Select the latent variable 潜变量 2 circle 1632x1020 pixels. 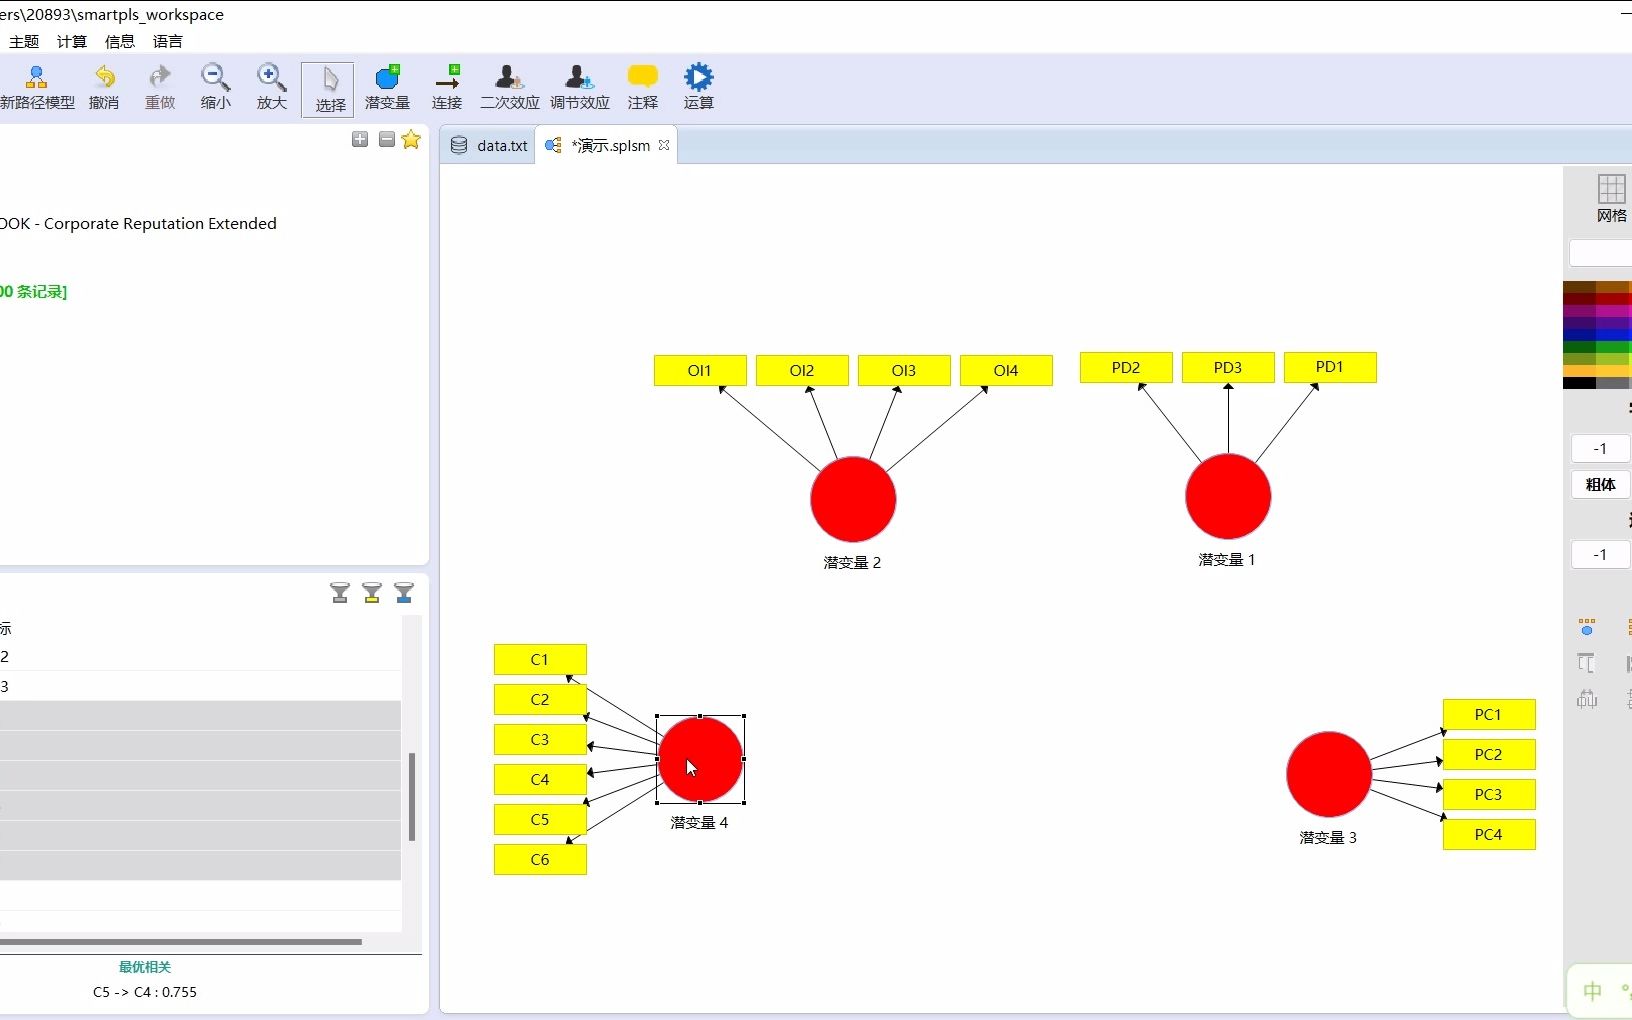pos(853,499)
